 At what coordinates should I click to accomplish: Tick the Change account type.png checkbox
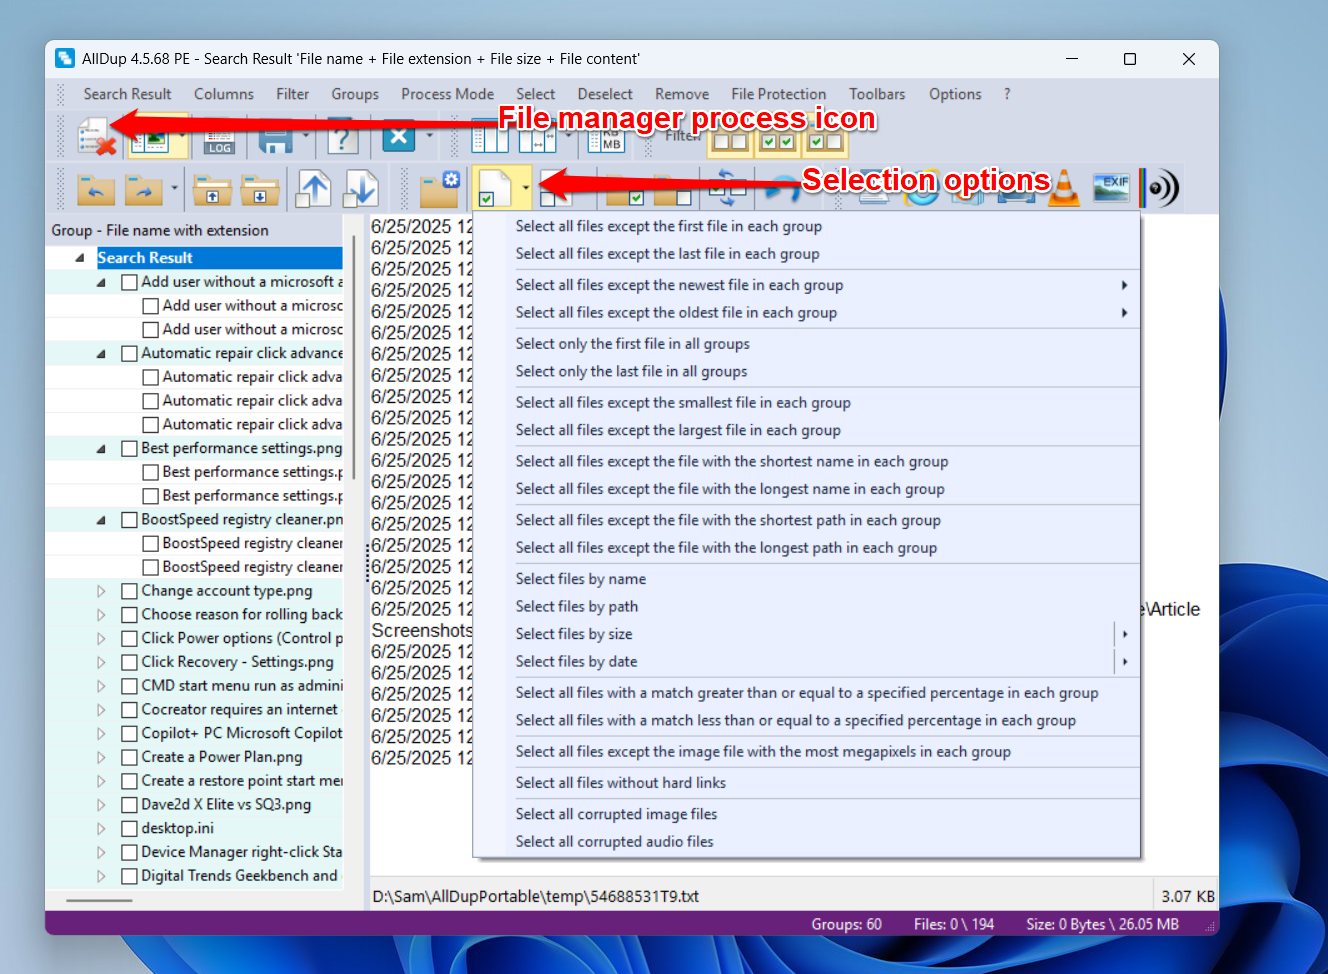(x=129, y=591)
